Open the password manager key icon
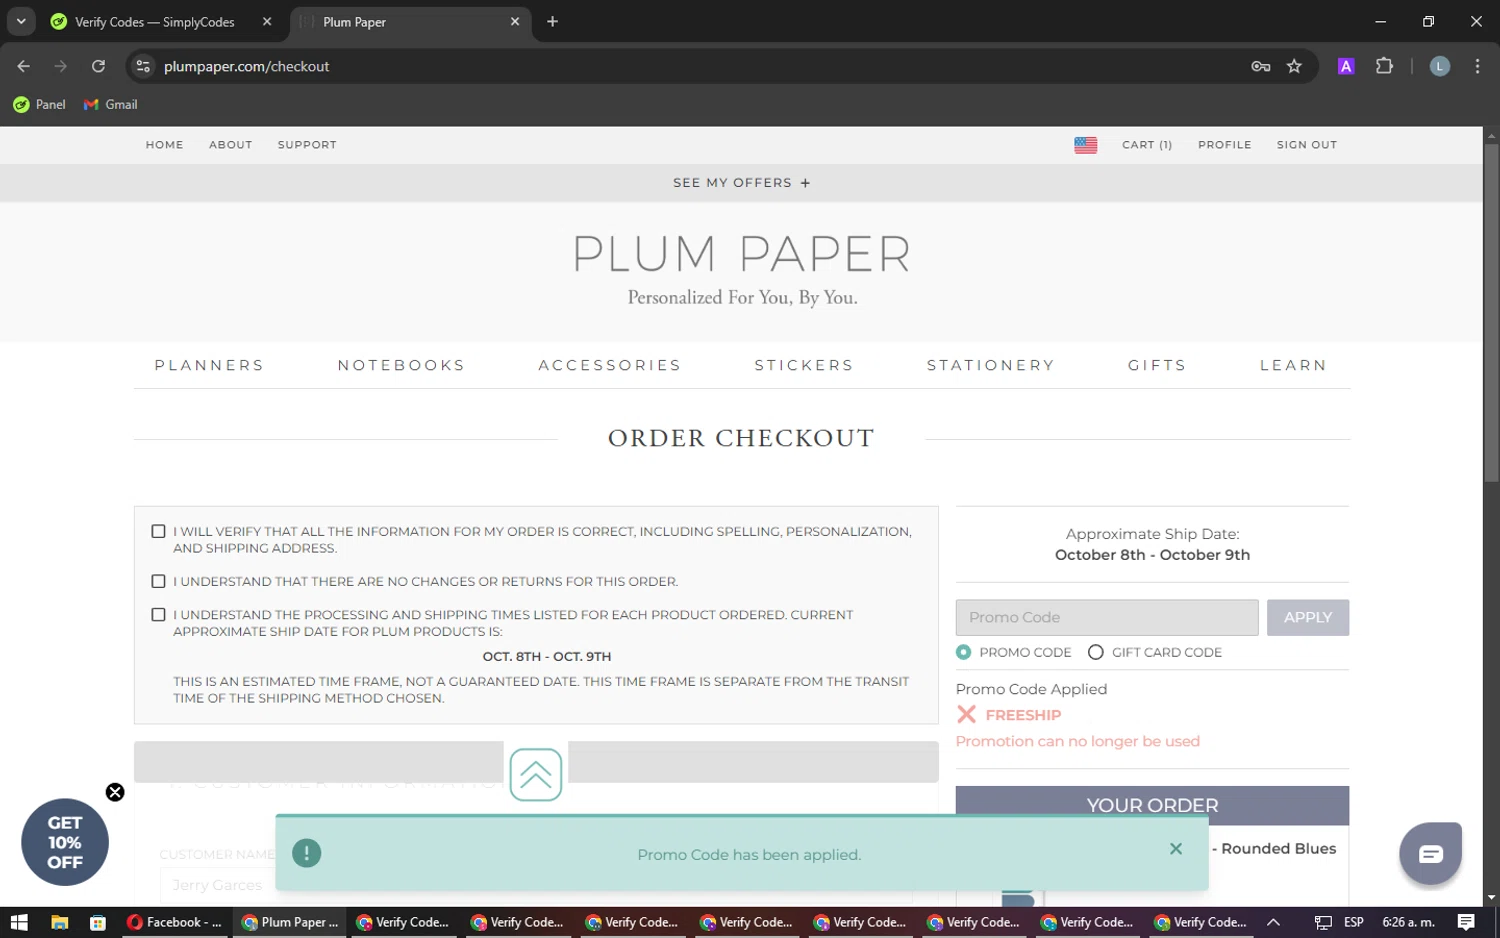Screen dimensions: 1500x938 pos(1260,66)
